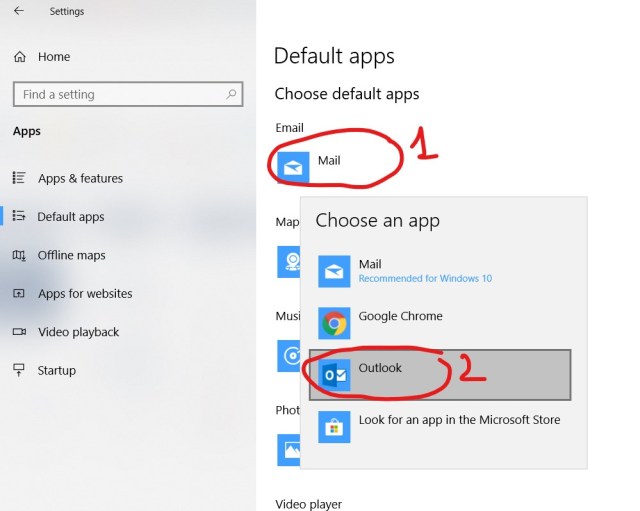Go to Apps for websites
Screen dimensions: 640x511
pos(84,293)
